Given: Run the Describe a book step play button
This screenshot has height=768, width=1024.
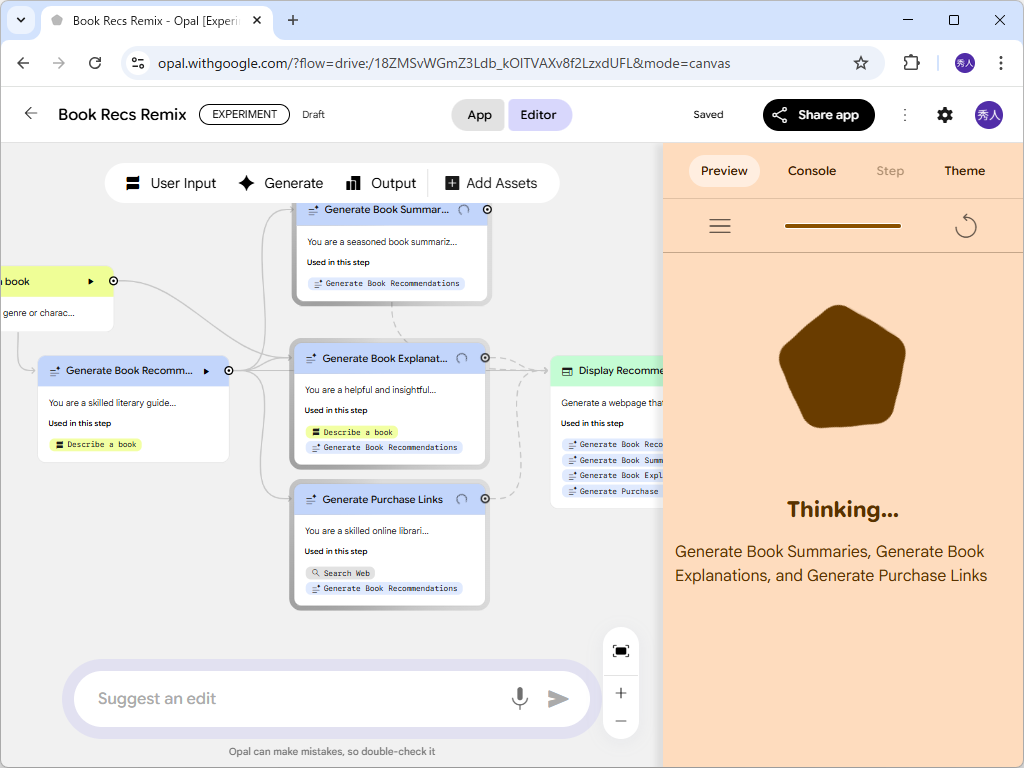Looking at the screenshot, I should coord(91,281).
